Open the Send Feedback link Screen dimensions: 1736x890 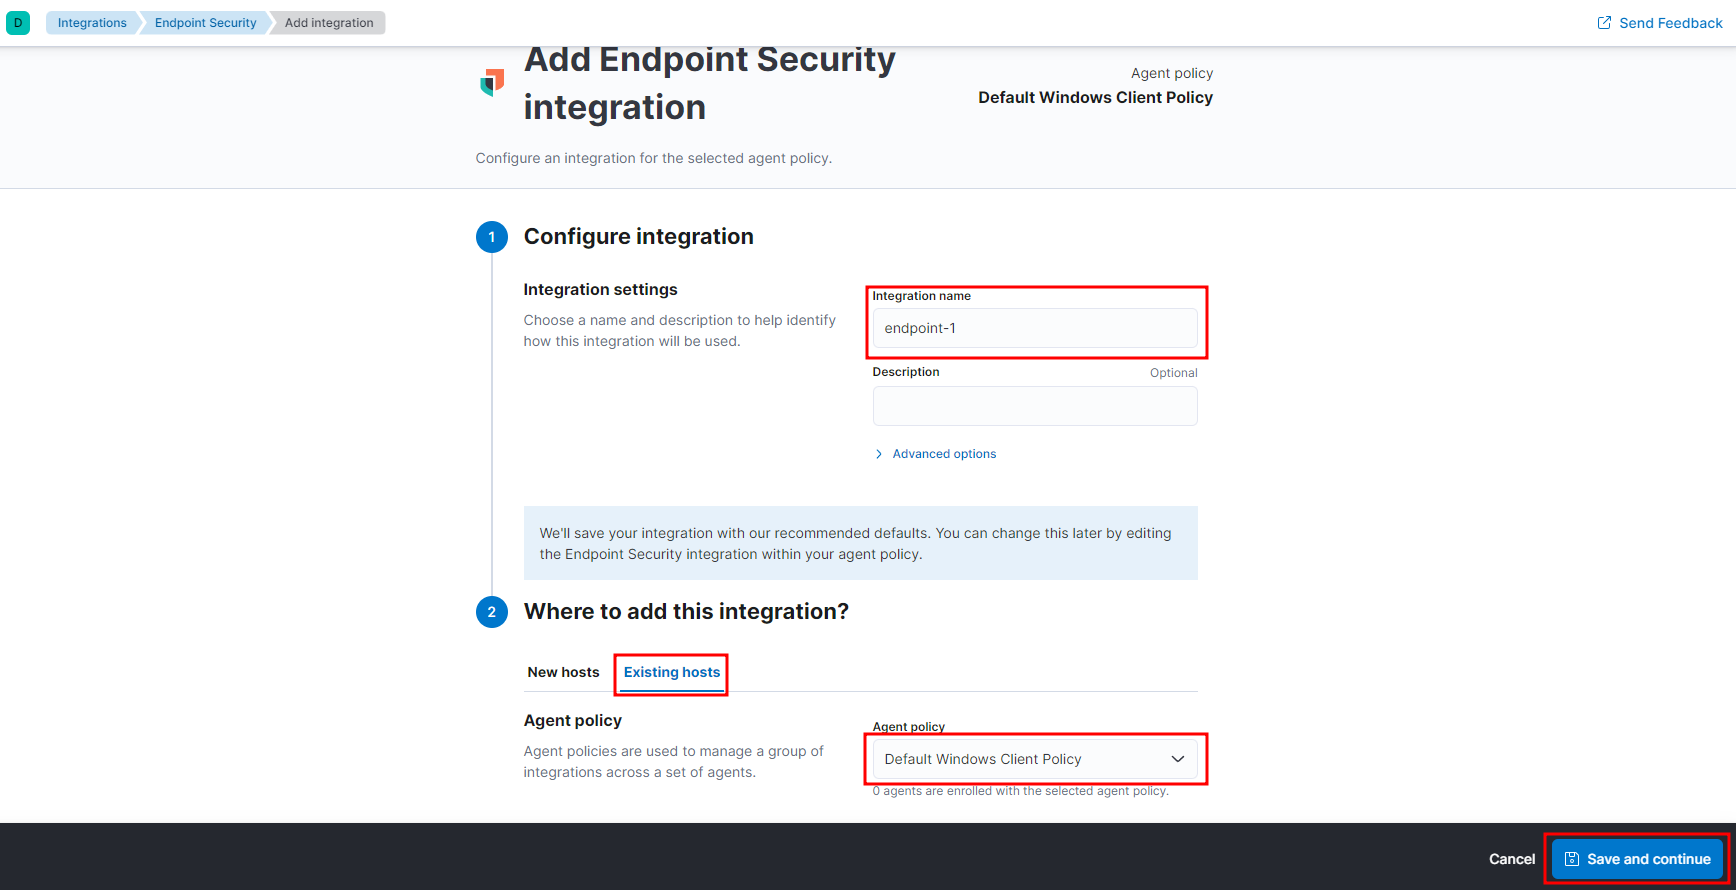click(x=1670, y=23)
